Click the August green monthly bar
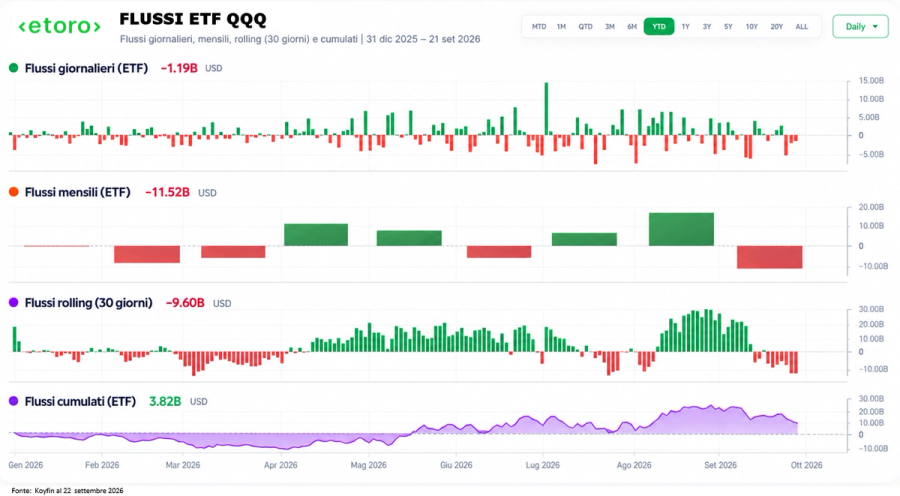The width and height of the screenshot is (900, 496). (681, 229)
